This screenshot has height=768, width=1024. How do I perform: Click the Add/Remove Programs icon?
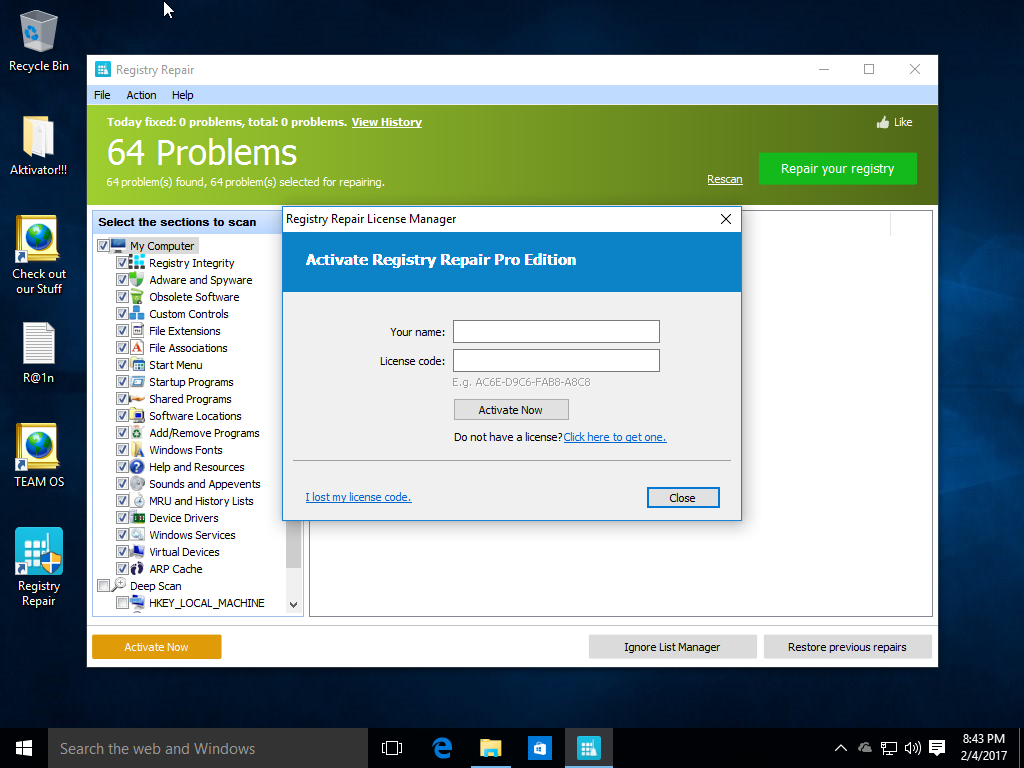click(x=137, y=432)
